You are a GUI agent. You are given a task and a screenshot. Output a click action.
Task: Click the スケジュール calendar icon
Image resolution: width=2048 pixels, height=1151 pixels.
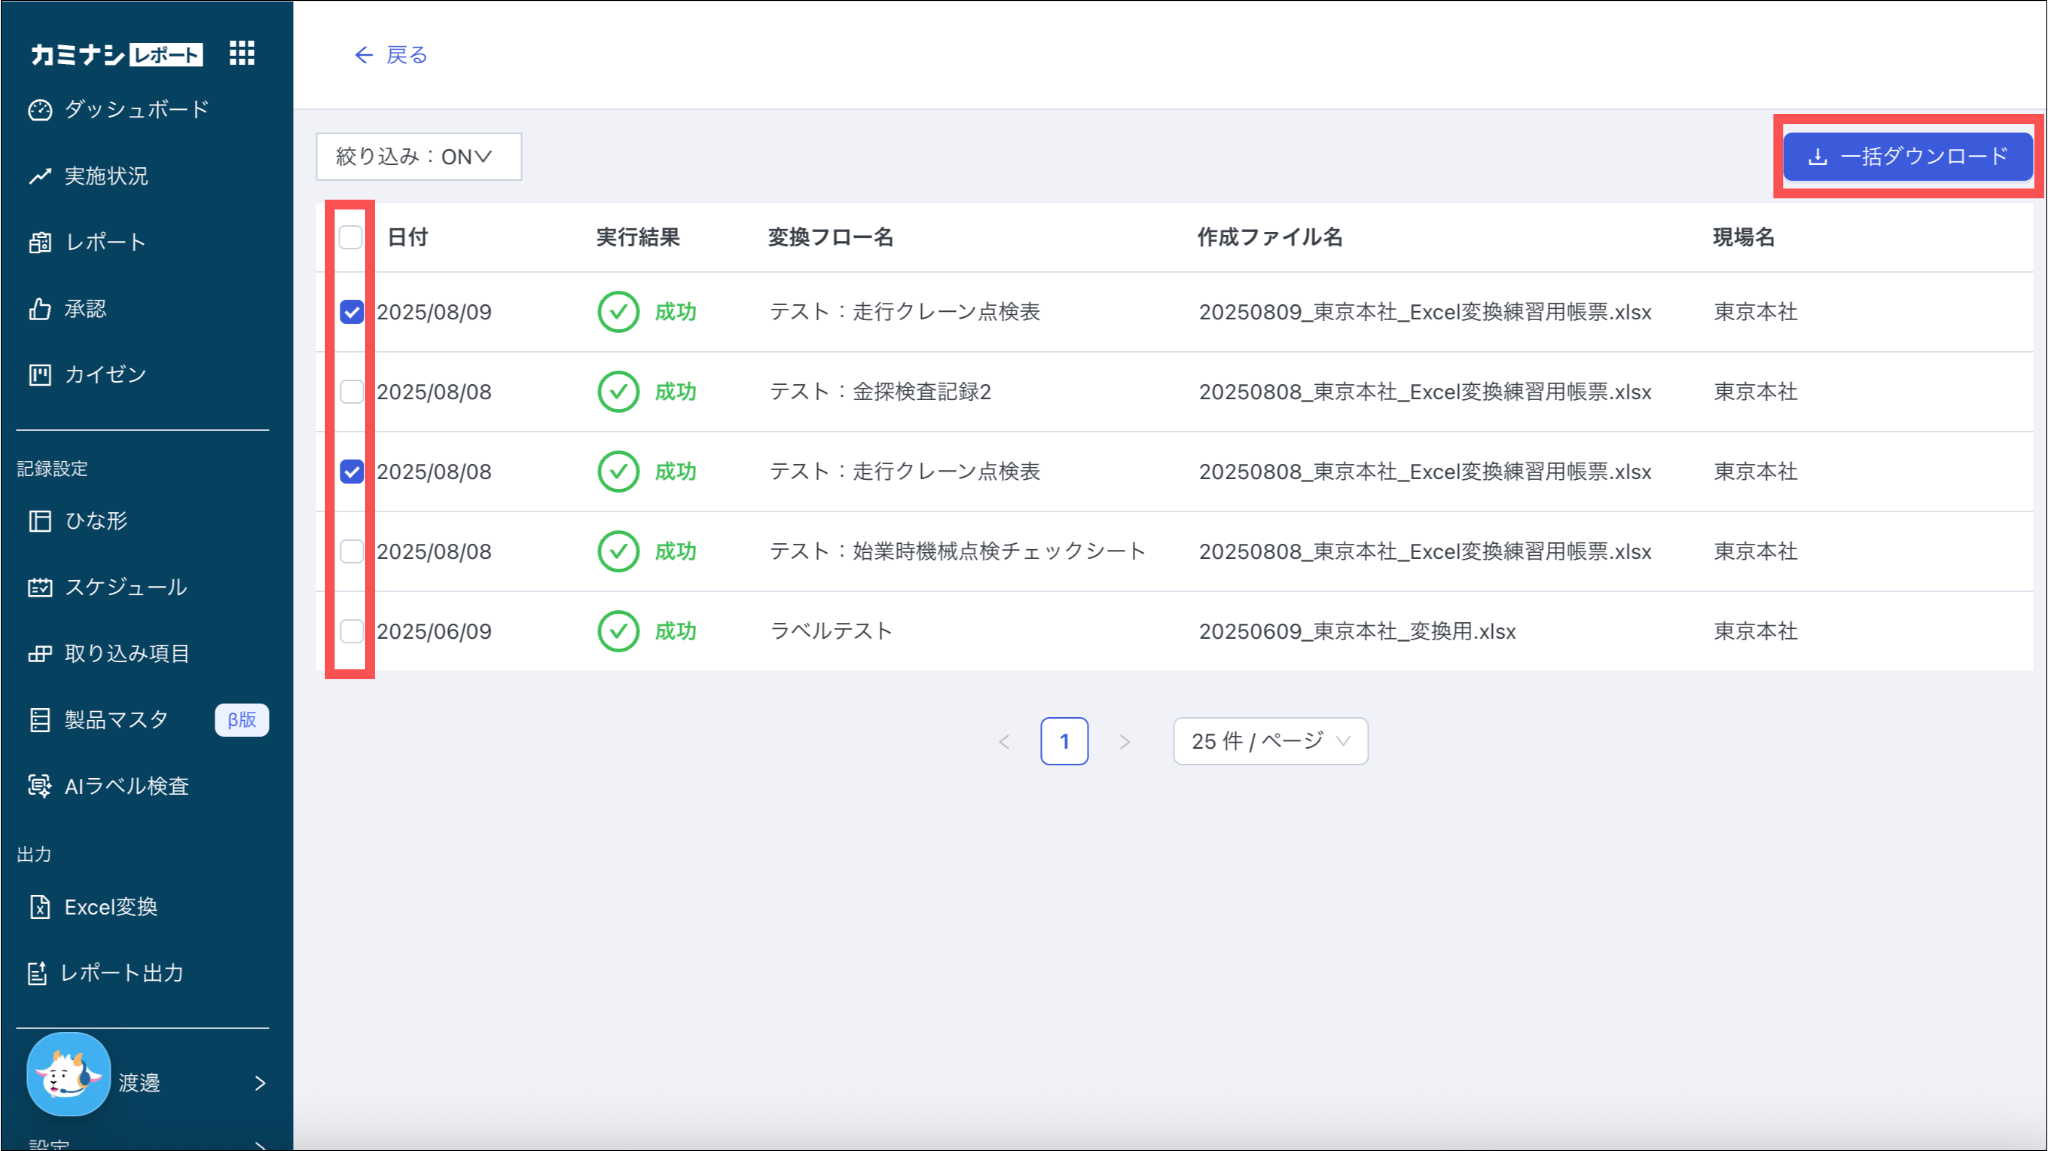click(40, 587)
